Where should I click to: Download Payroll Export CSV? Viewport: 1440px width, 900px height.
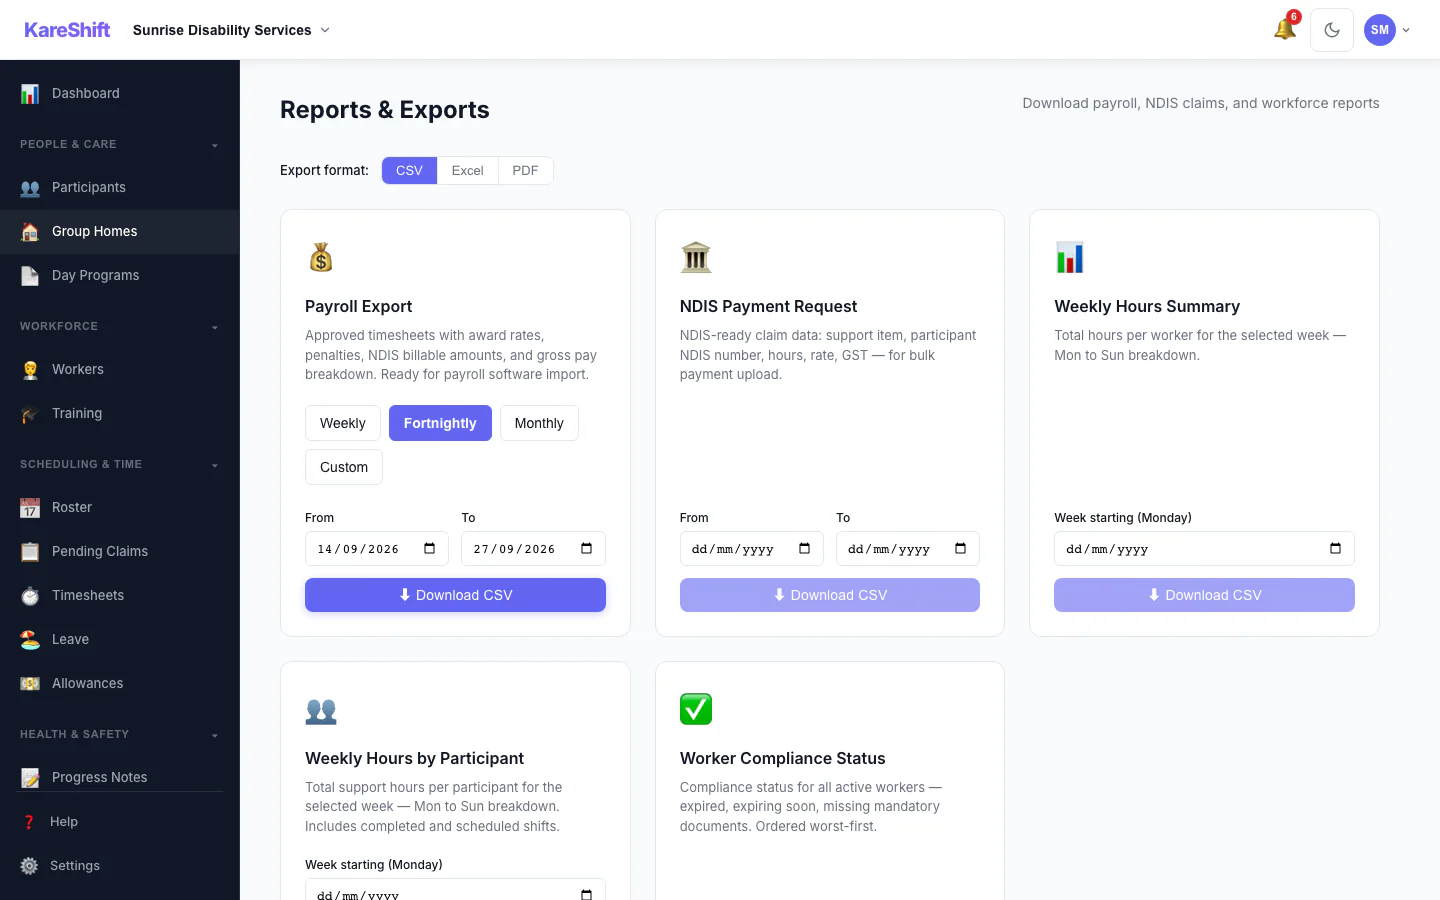pyautogui.click(x=455, y=595)
